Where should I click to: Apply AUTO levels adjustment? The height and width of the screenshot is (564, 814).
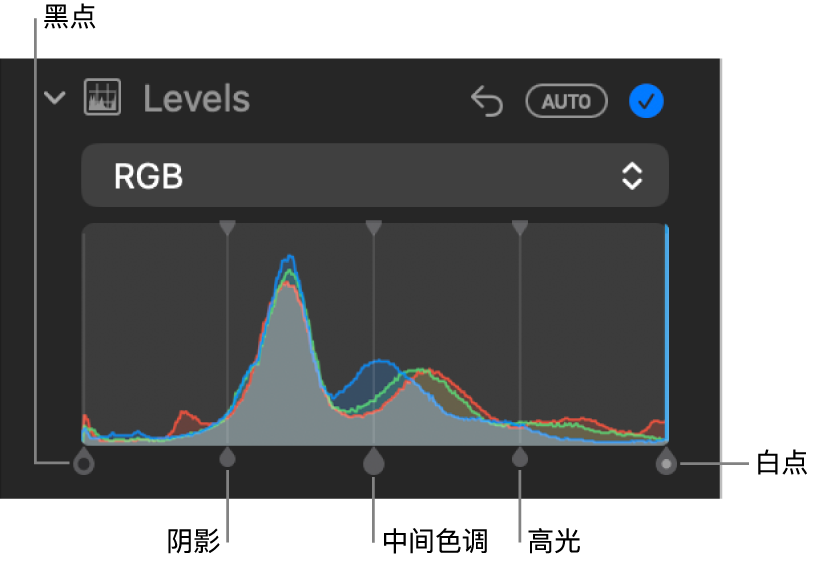[x=566, y=101]
